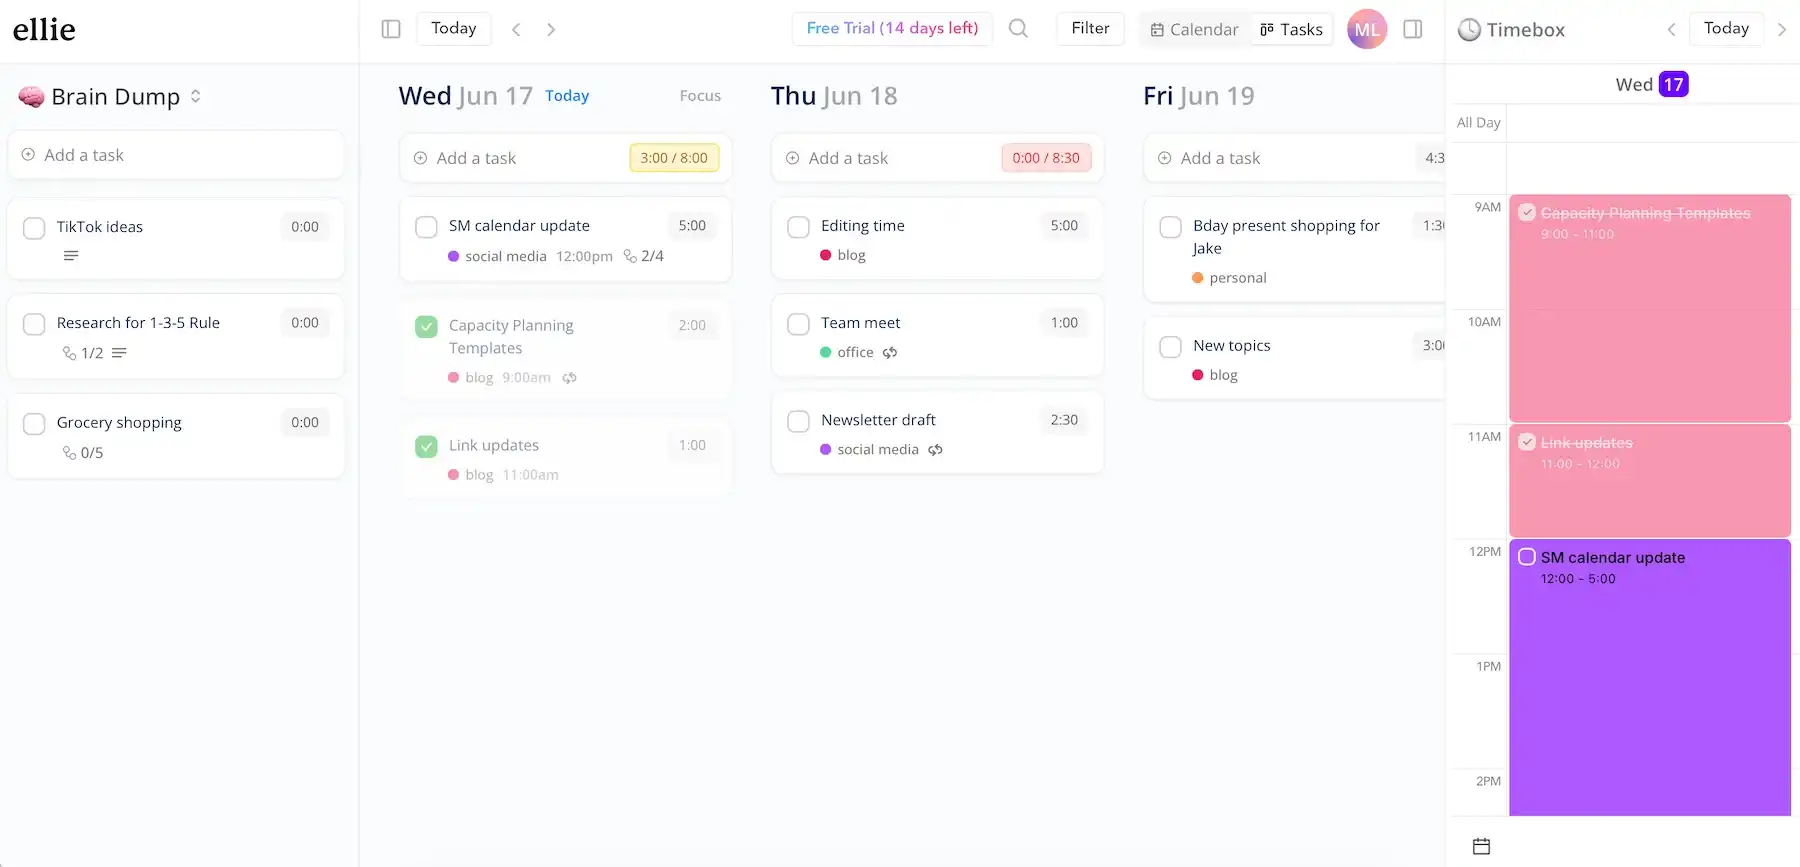Click recurring icon on Team meet
Image resolution: width=1800 pixels, height=867 pixels.
[890, 352]
